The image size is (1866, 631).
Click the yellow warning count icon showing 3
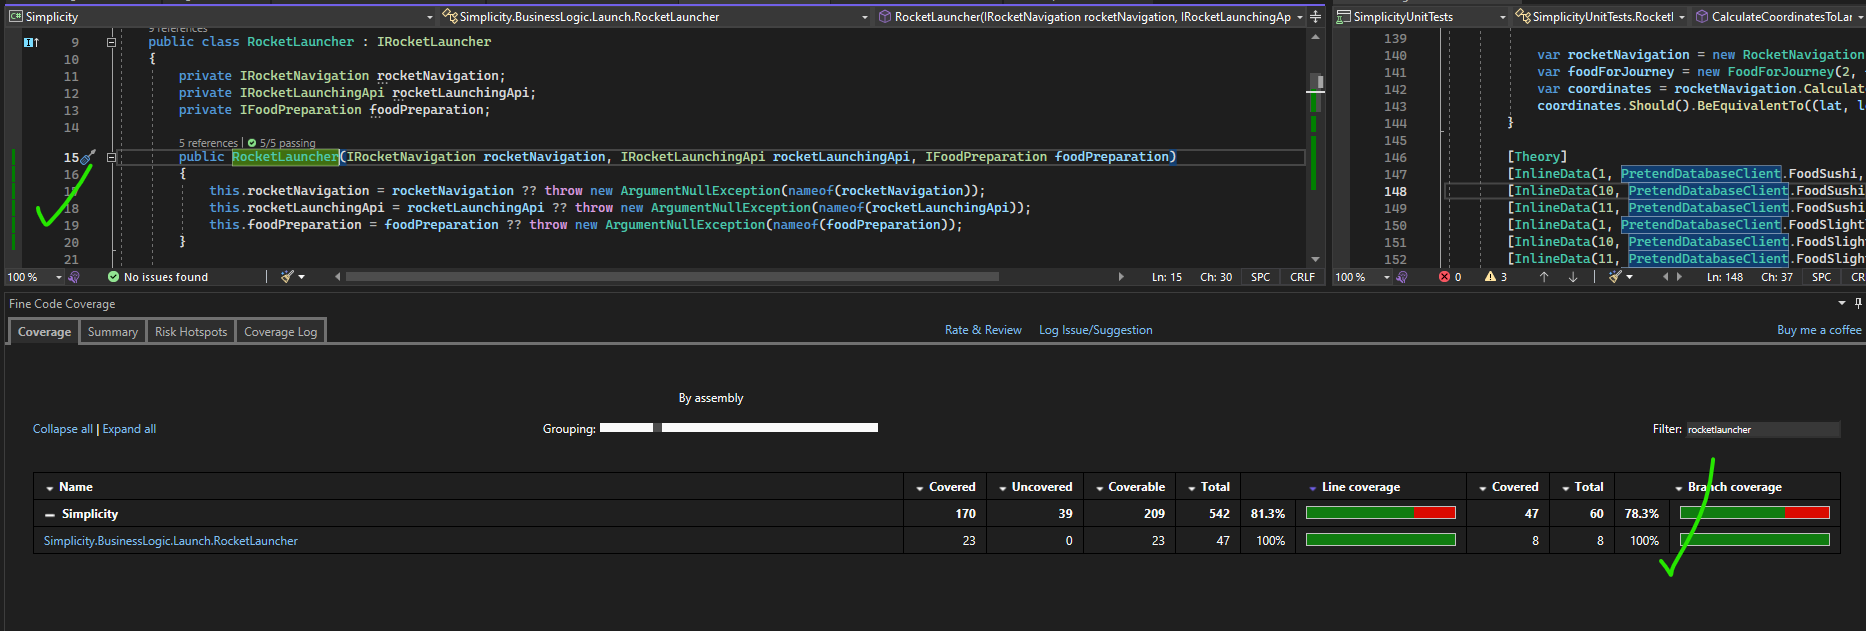coord(1490,277)
